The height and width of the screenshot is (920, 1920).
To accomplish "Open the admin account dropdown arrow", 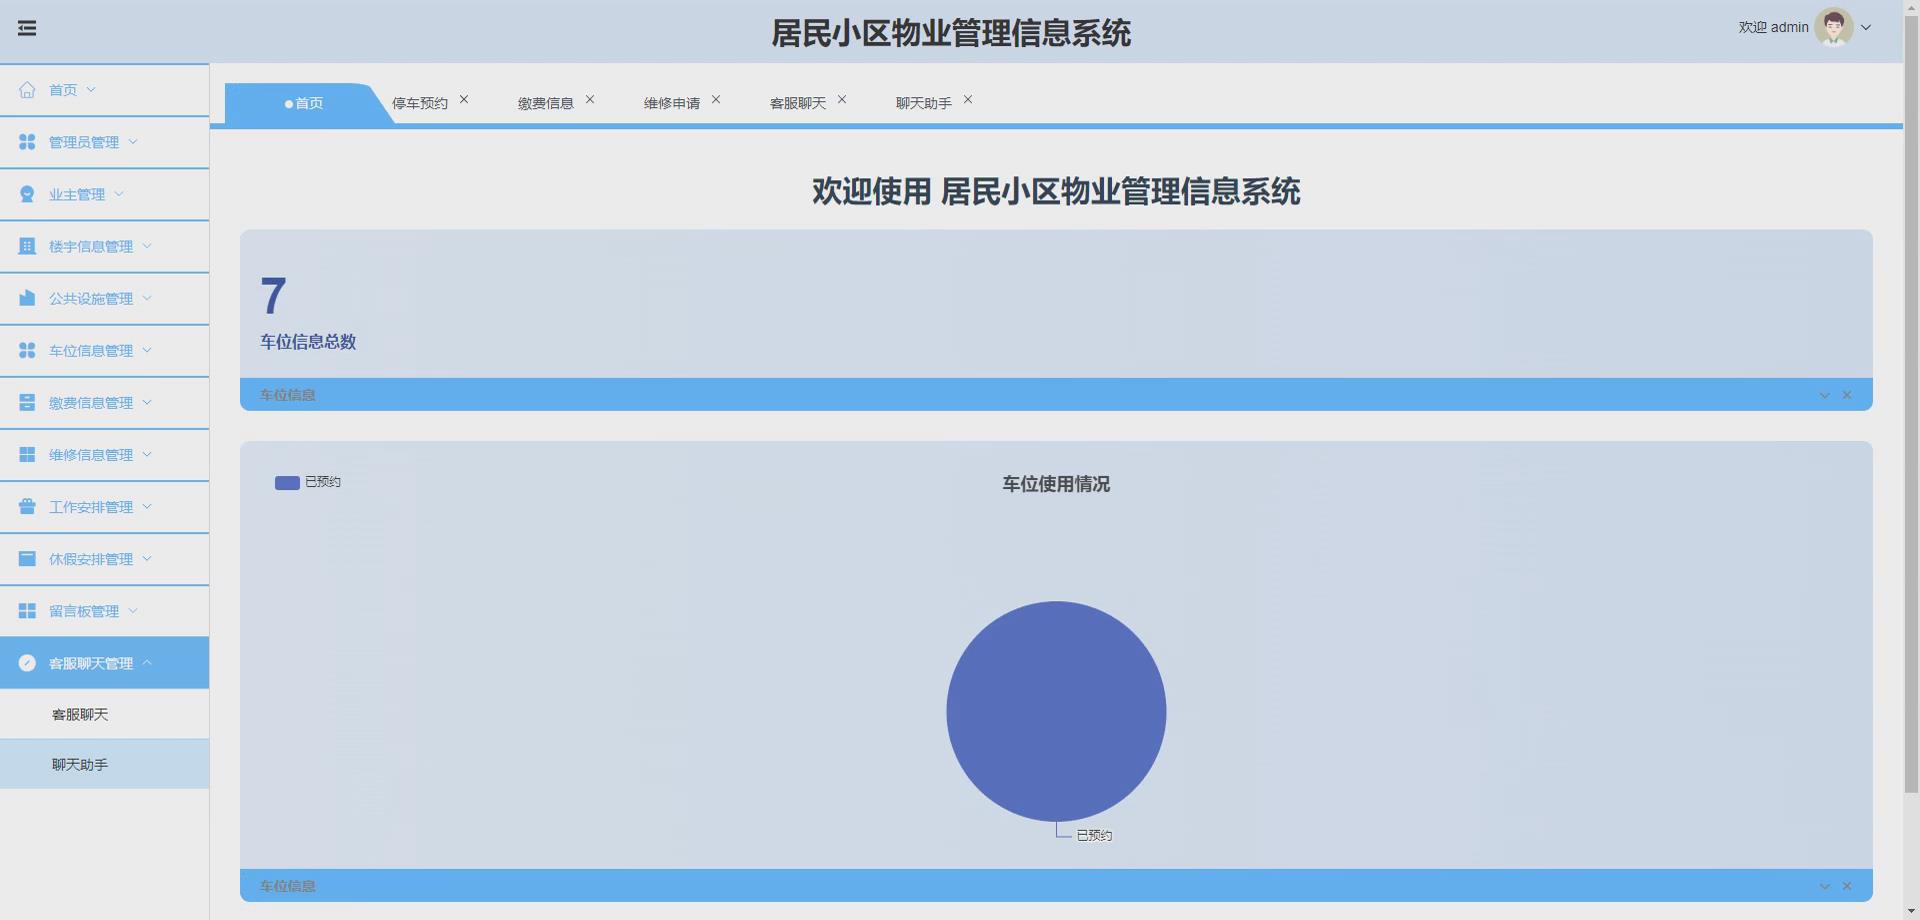I will 1868,27.
